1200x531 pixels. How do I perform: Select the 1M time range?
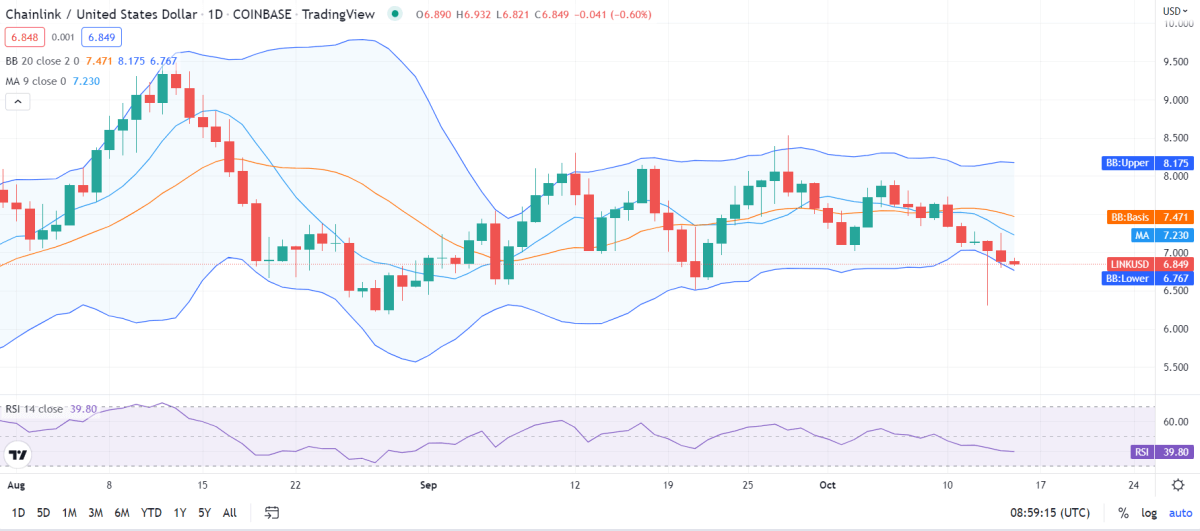coord(70,512)
